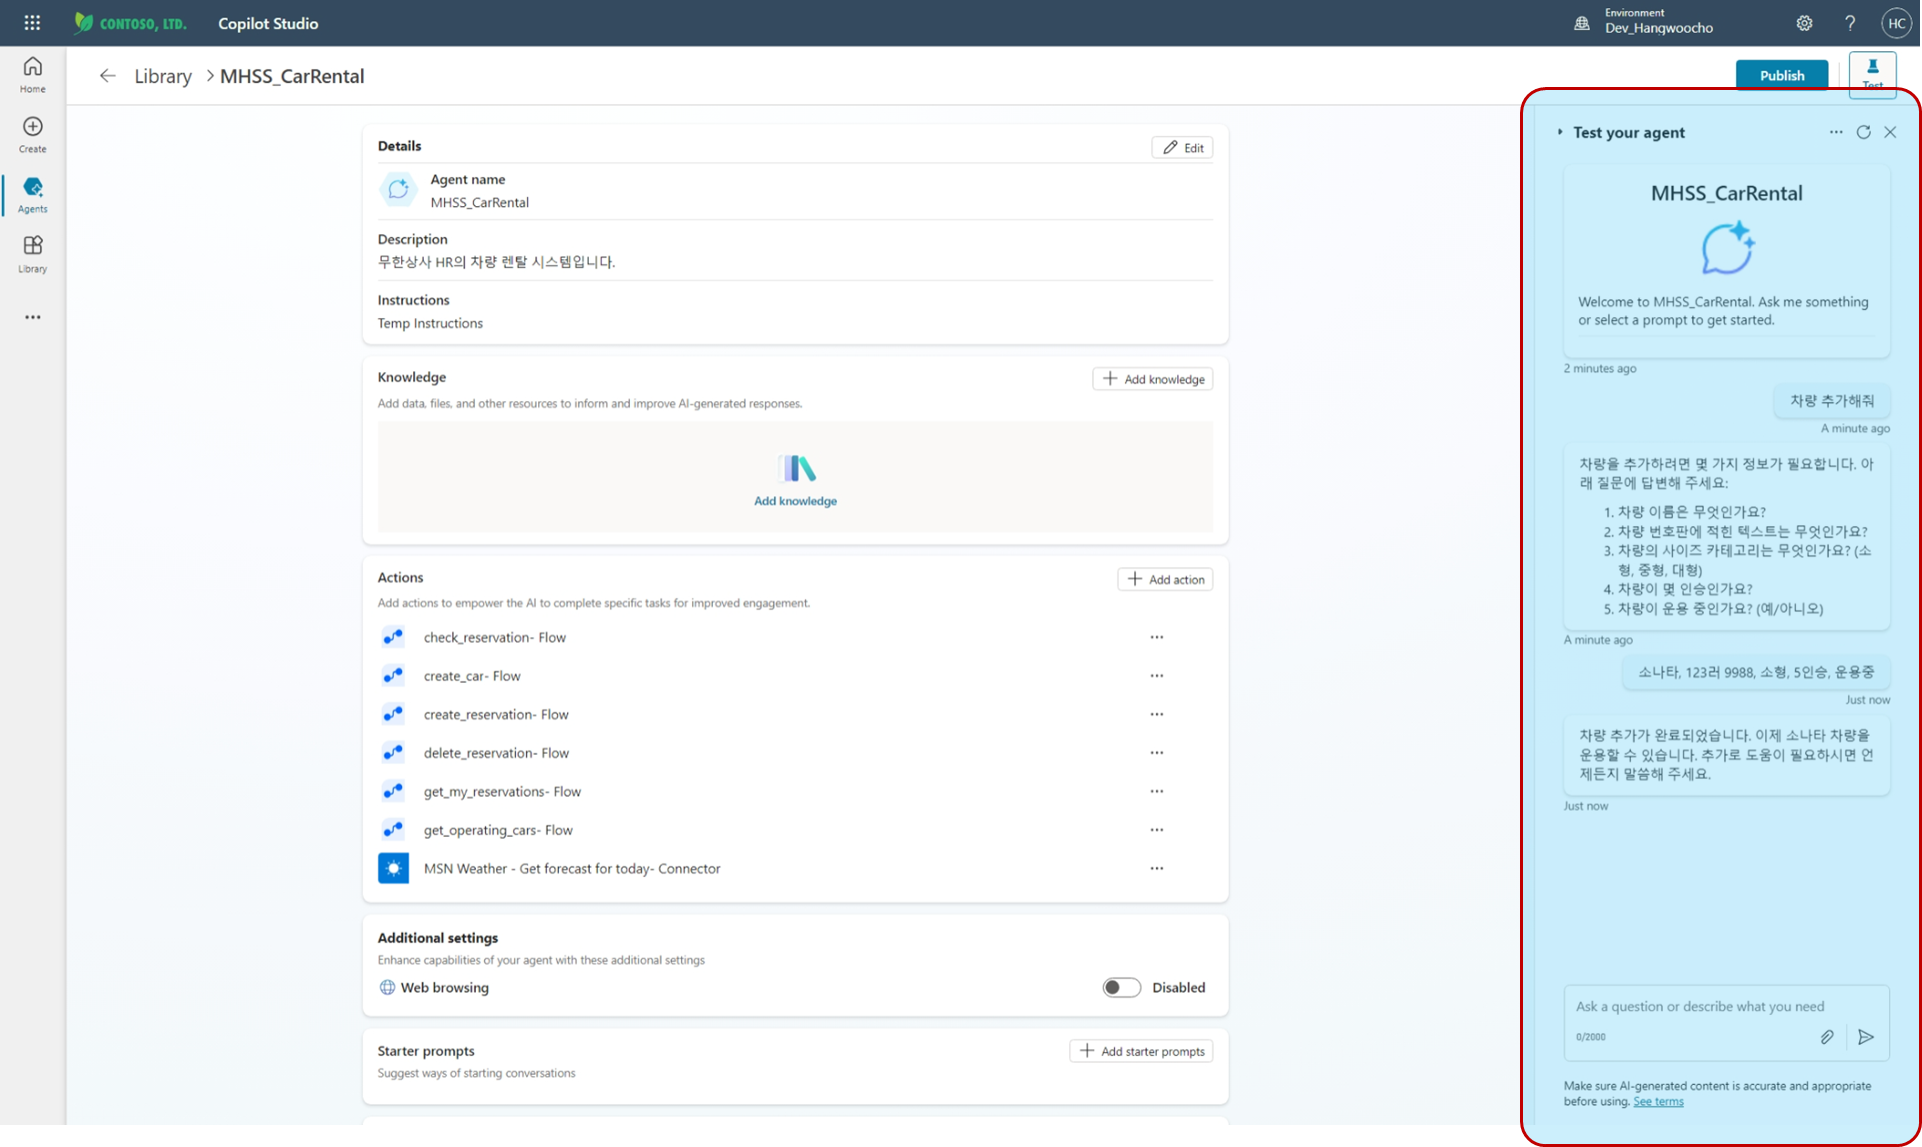Open options menu for delete_reservation flow
Viewport: 1922px width, 1147px height.
[1157, 753]
